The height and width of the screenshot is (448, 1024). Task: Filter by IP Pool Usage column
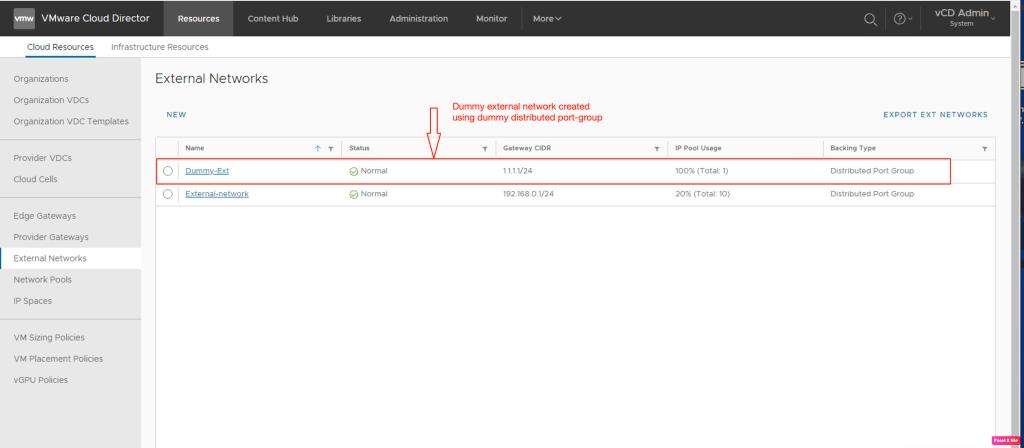point(809,148)
